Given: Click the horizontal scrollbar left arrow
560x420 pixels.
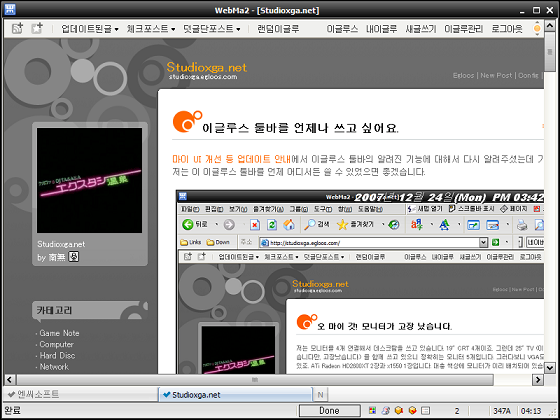Looking at the screenshot, I should 11,379.
